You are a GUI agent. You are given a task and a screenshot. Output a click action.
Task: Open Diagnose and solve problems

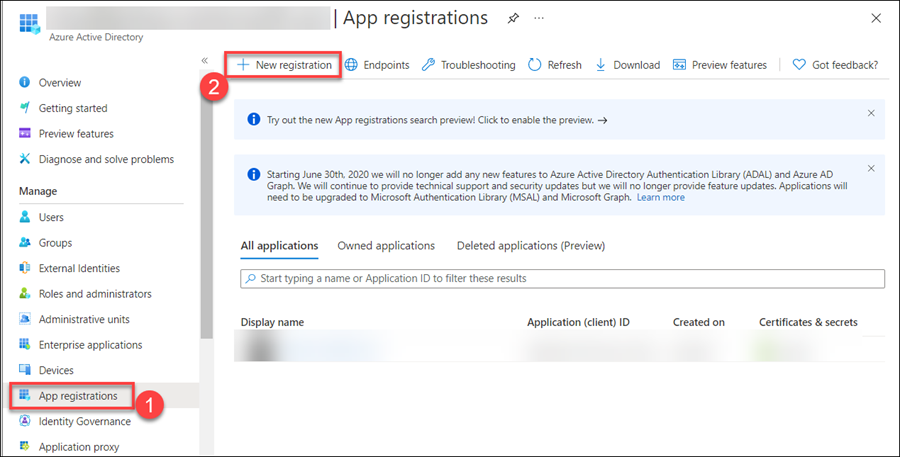pos(106,159)
